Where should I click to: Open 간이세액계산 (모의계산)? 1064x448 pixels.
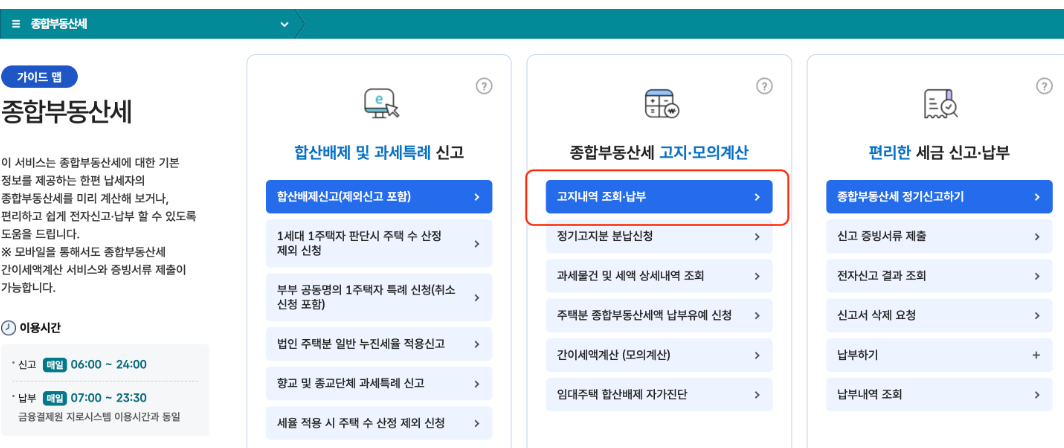coord(659,355)
